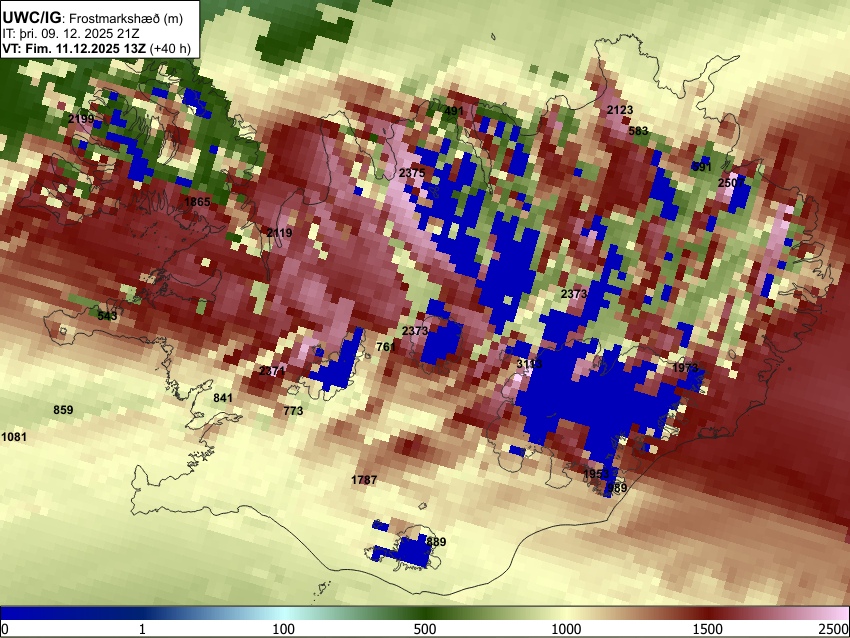Select the 1973 value label
This screenshot has height=638, width=850.
point(685,368)
